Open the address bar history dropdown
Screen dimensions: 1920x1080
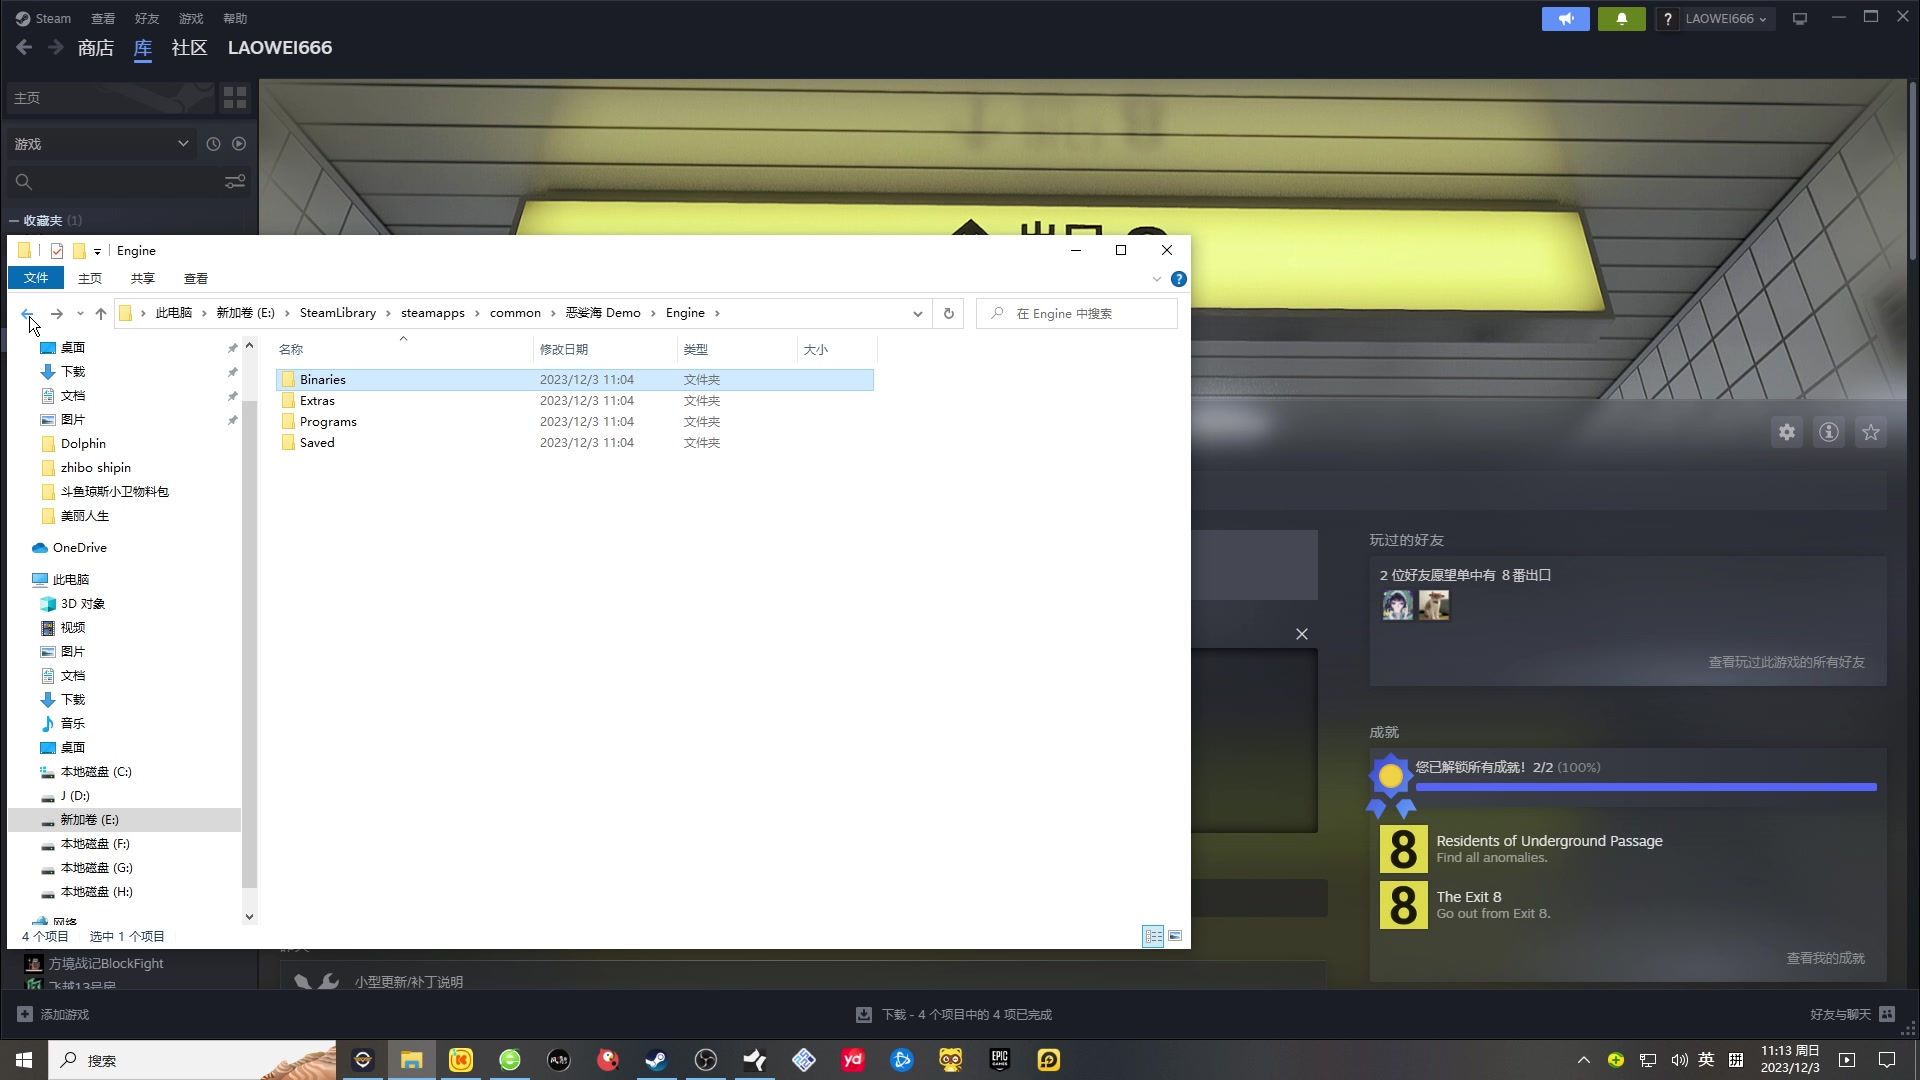[x=917, y=313]
